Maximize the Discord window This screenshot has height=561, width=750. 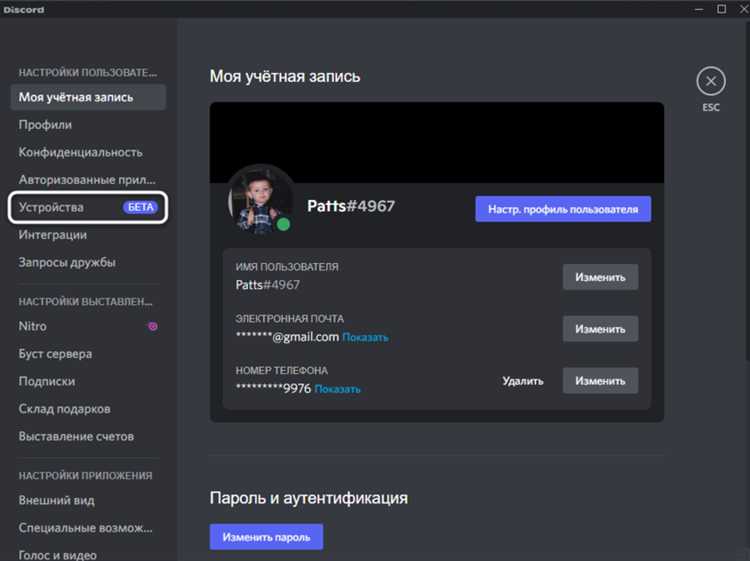[722, 9]
